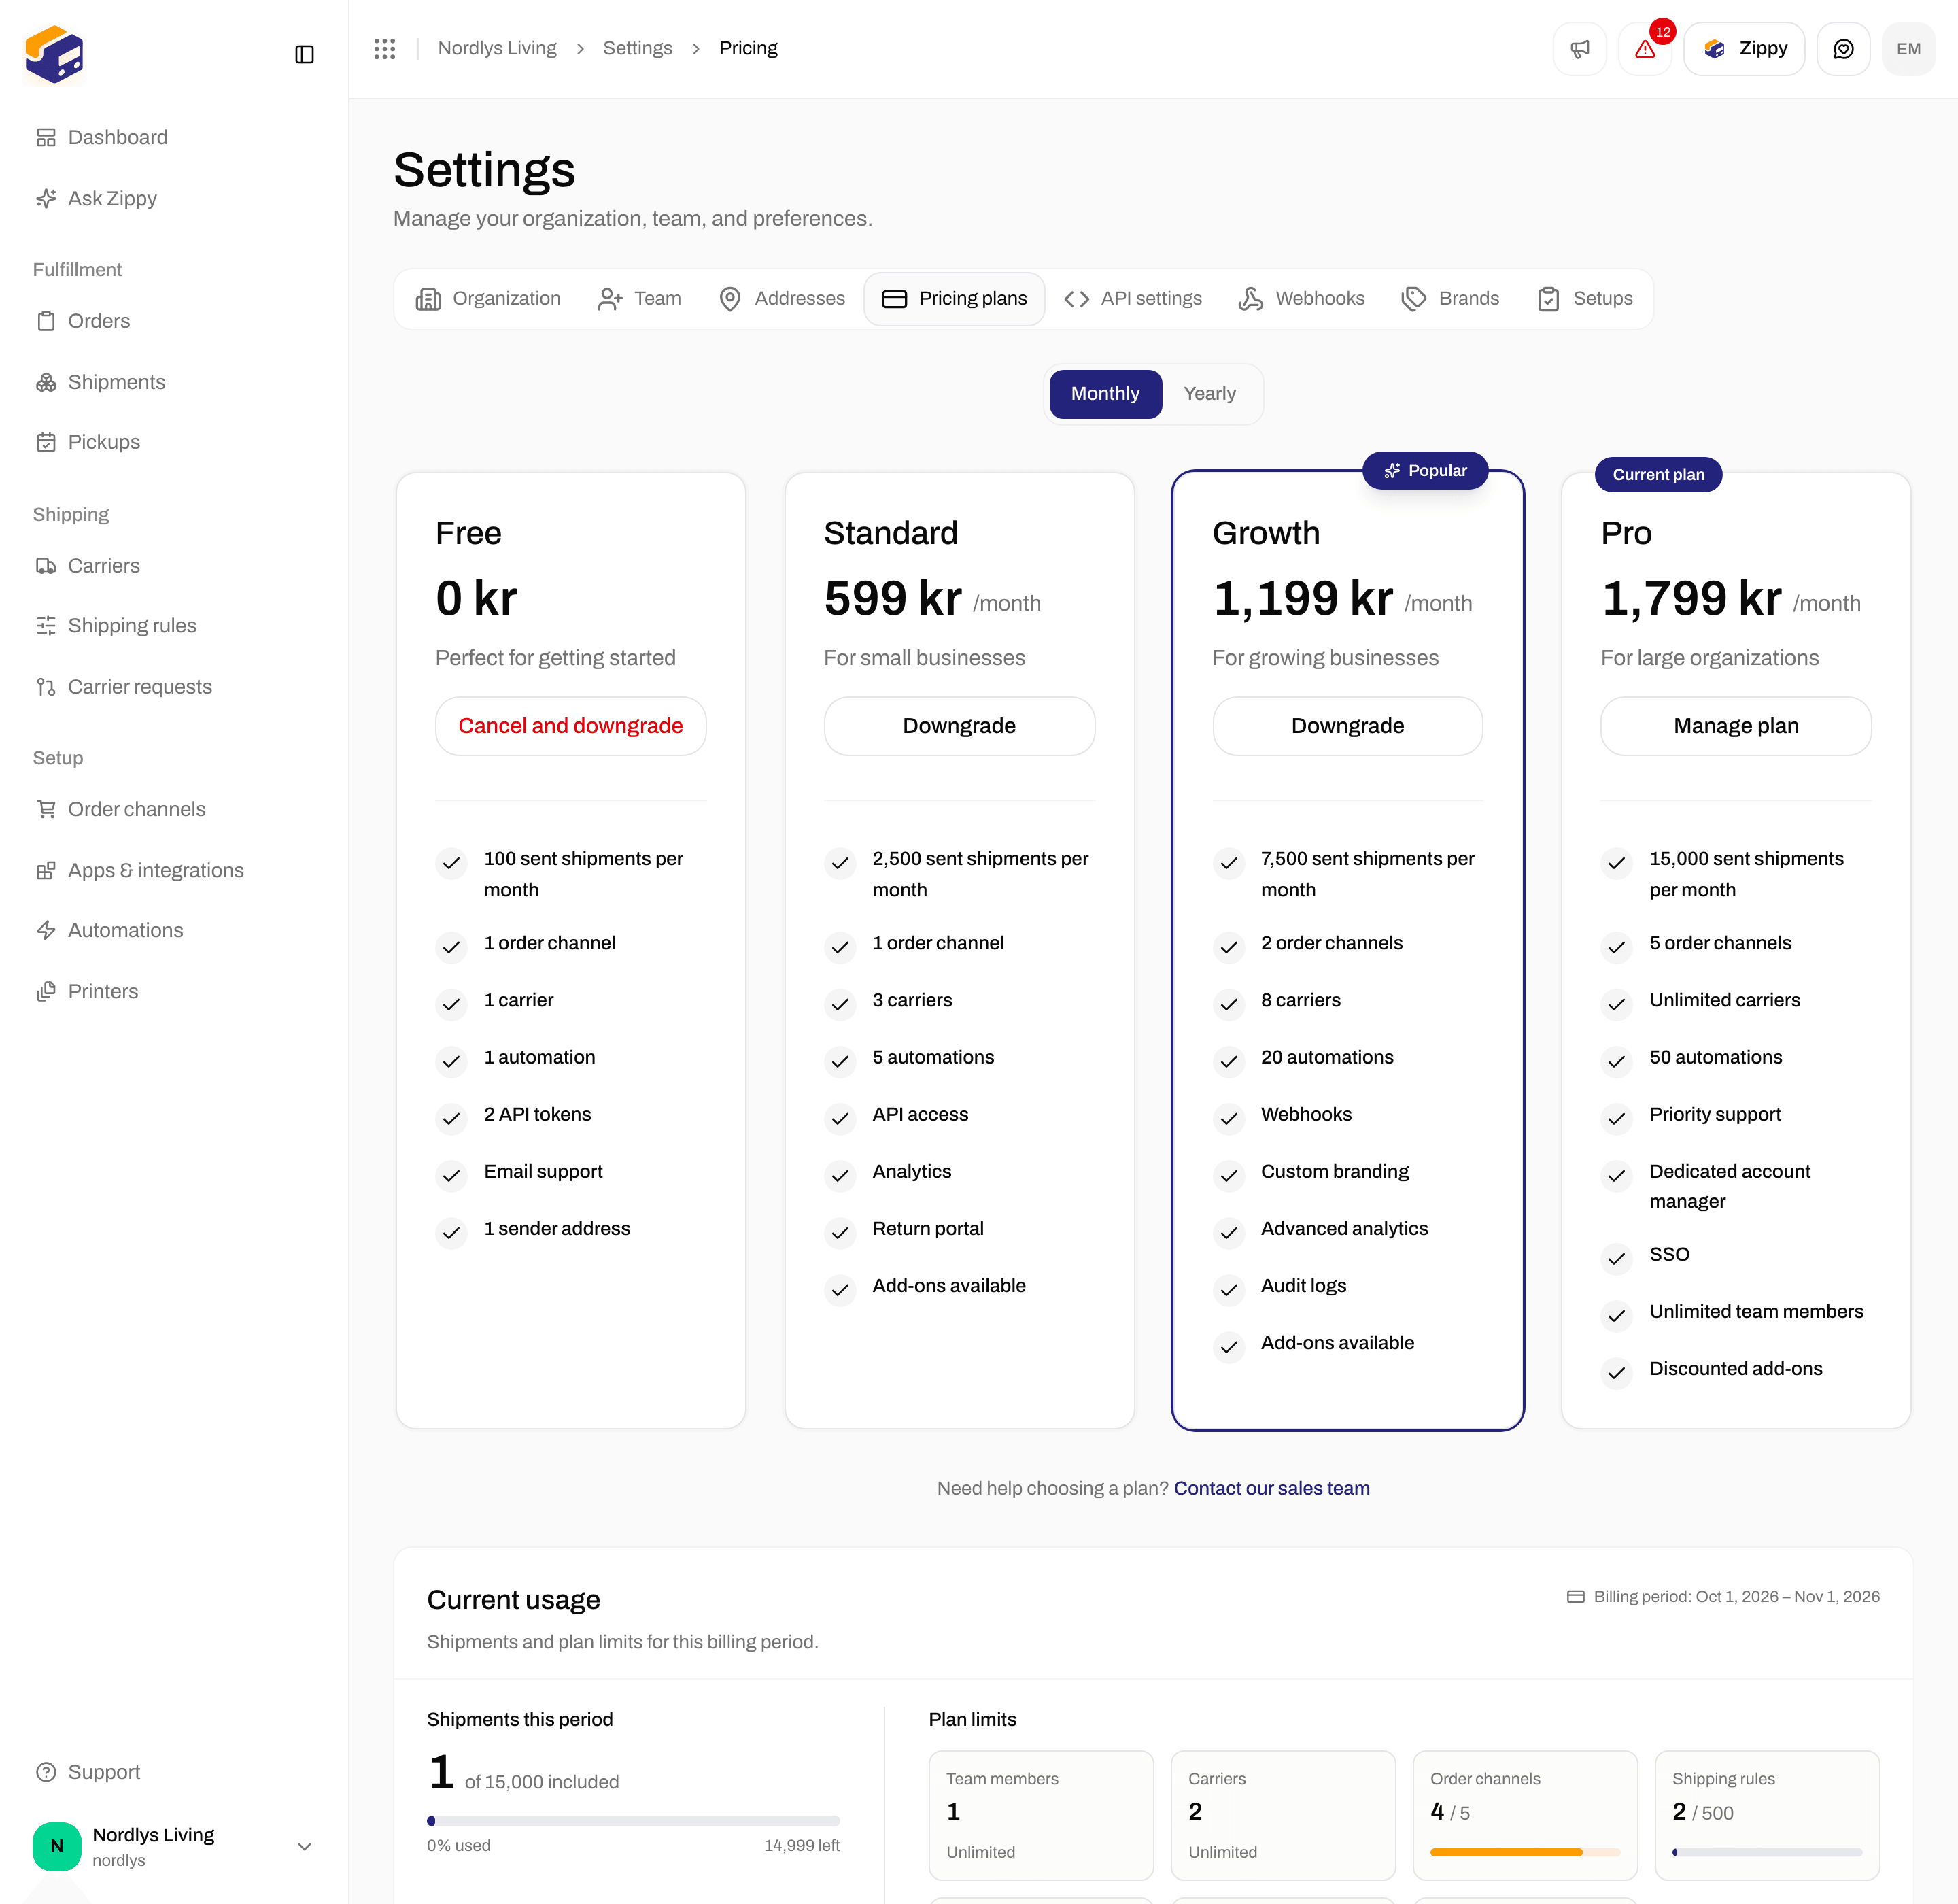
Task: Switch billing to Monthly
Action: pos(1105,394)
